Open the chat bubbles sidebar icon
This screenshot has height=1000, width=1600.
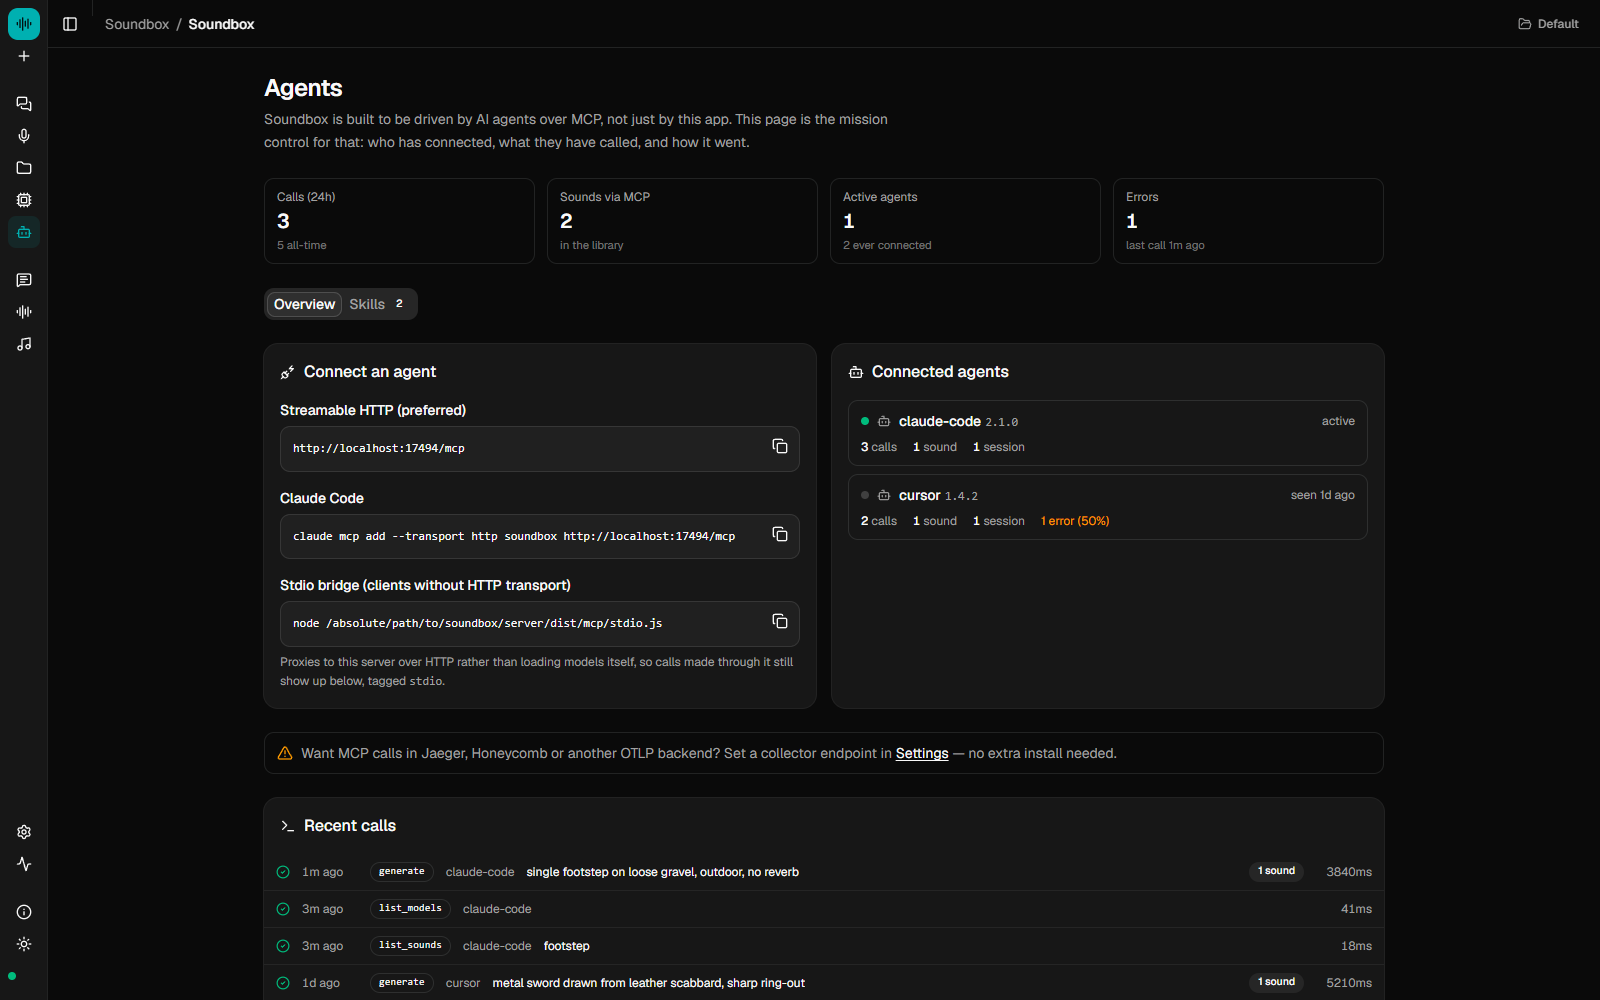[24, 104]
